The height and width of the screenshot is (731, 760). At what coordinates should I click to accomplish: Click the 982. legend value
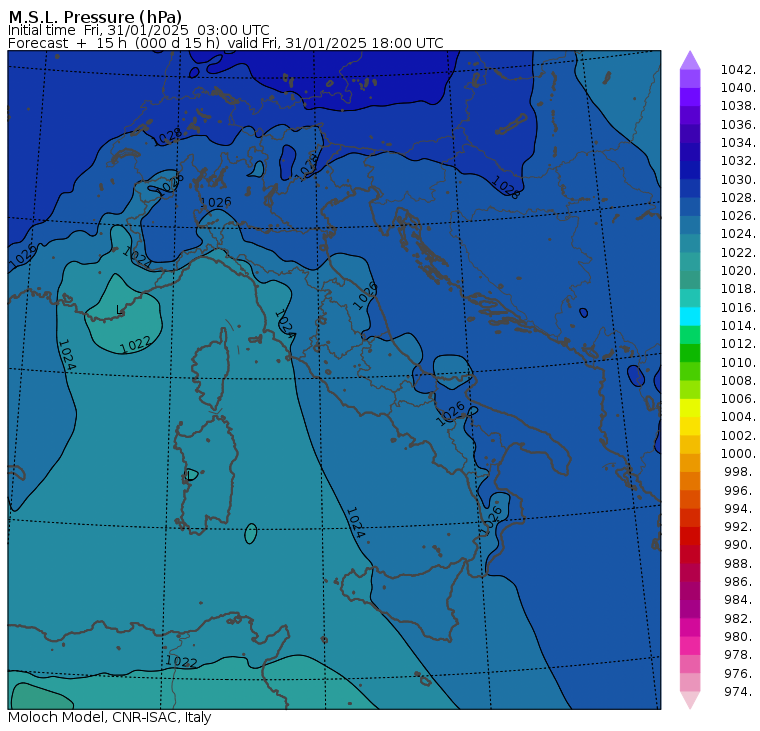coord(740,618)
